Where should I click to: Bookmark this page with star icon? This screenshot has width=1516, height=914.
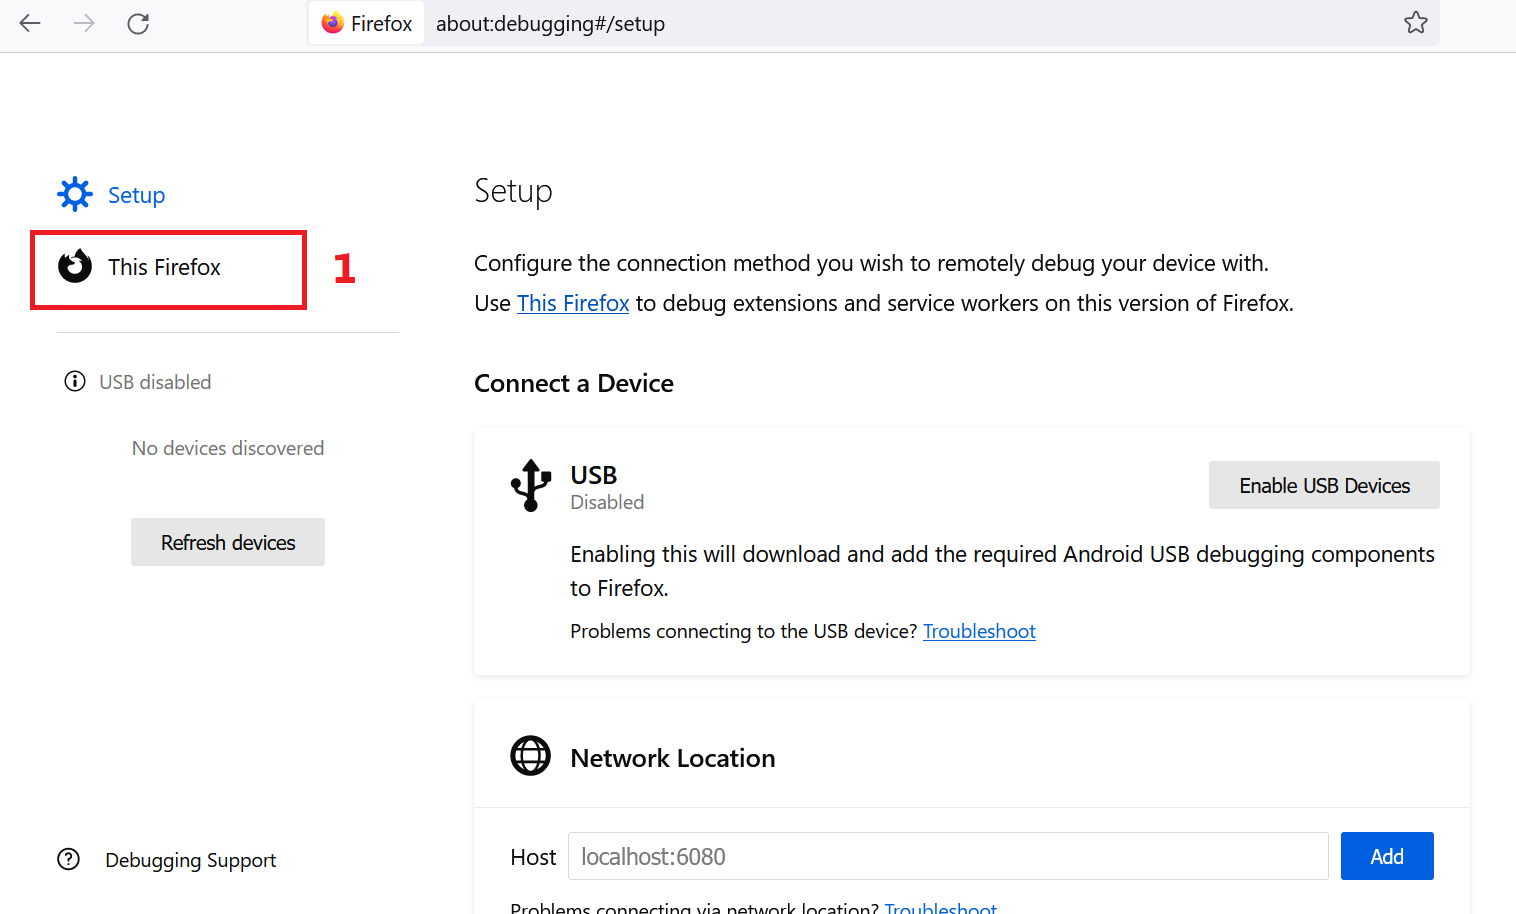pyautogui.click(x=1415, y=23)
